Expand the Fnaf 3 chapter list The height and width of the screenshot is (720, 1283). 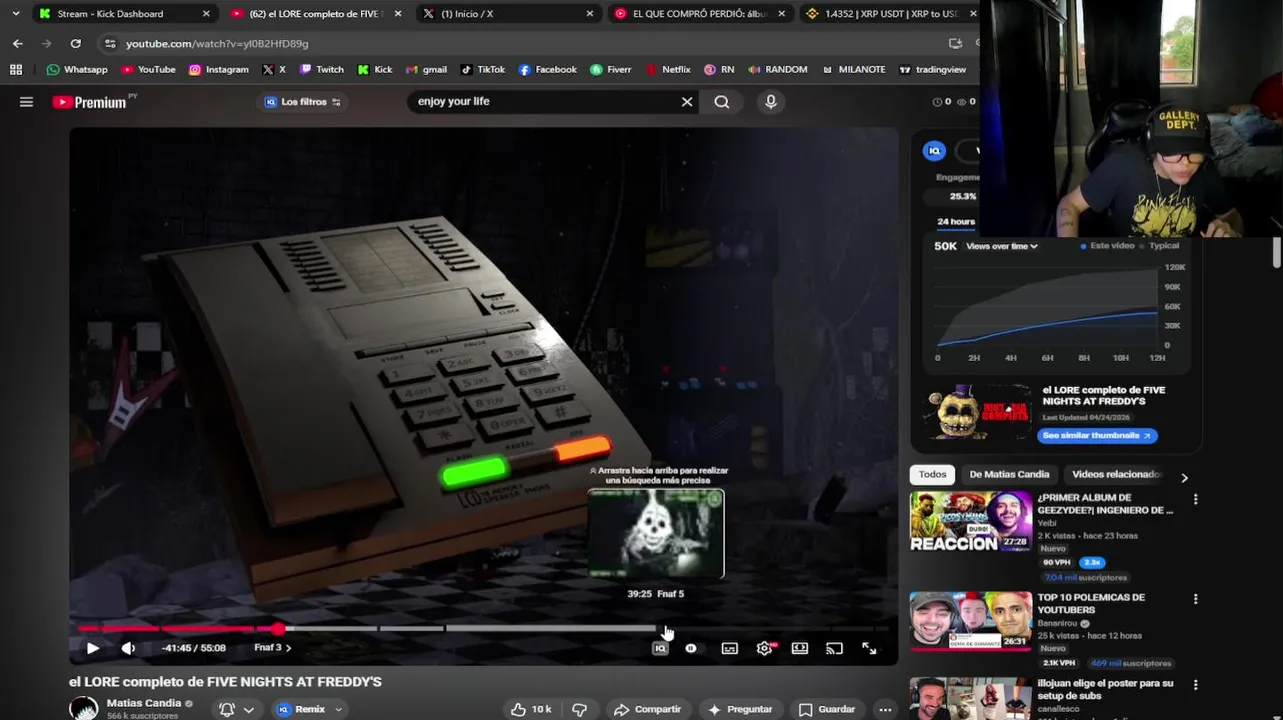(x=273, y=648)
